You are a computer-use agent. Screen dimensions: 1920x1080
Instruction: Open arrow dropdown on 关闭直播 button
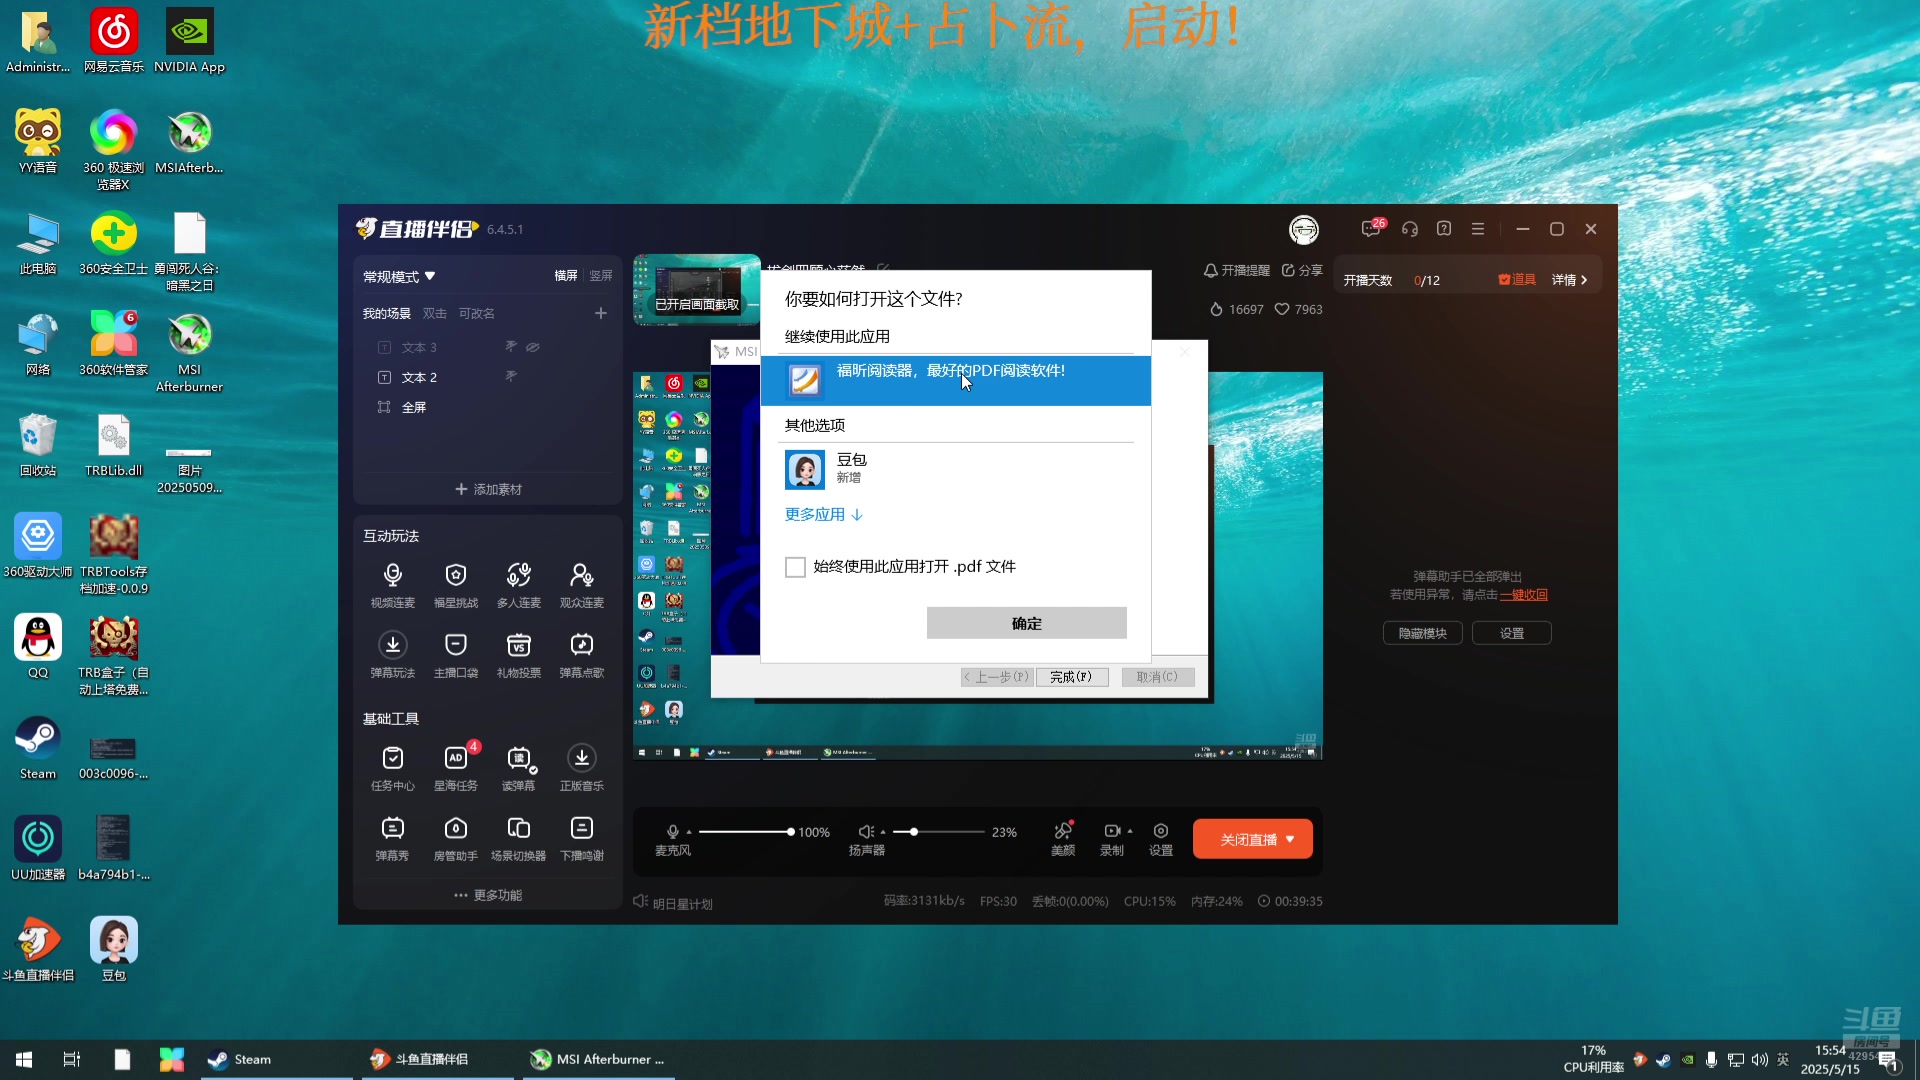point(1290,840)
